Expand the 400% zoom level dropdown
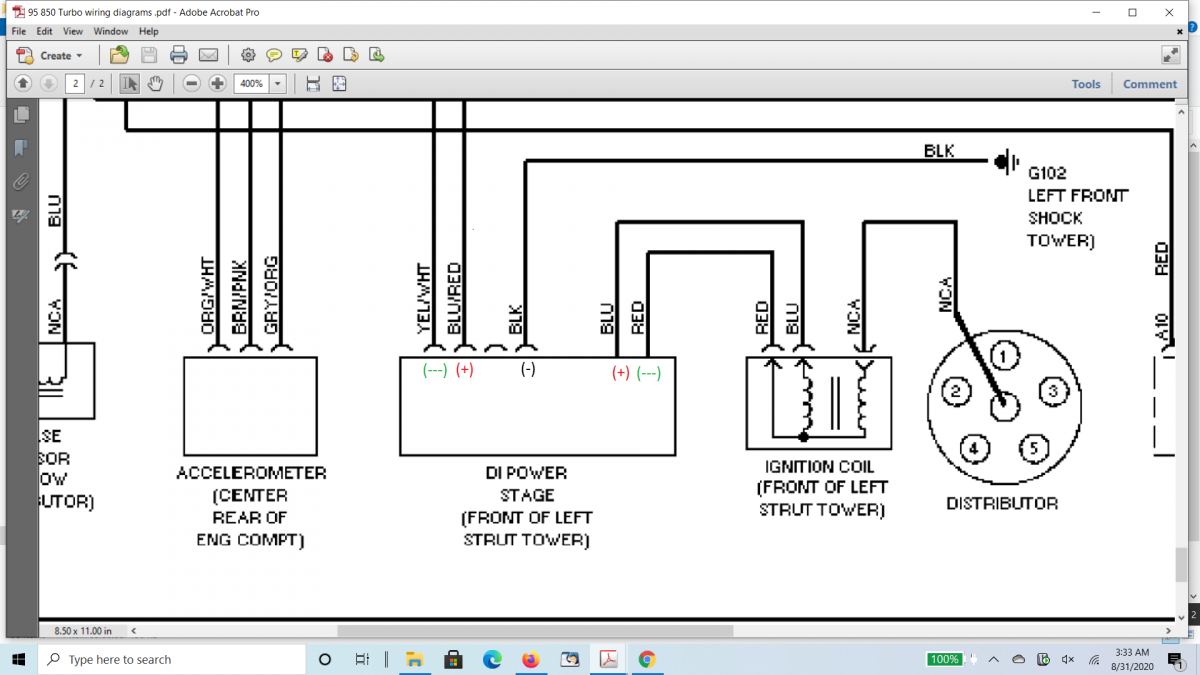1200x675 pixels. coord(278,84)
